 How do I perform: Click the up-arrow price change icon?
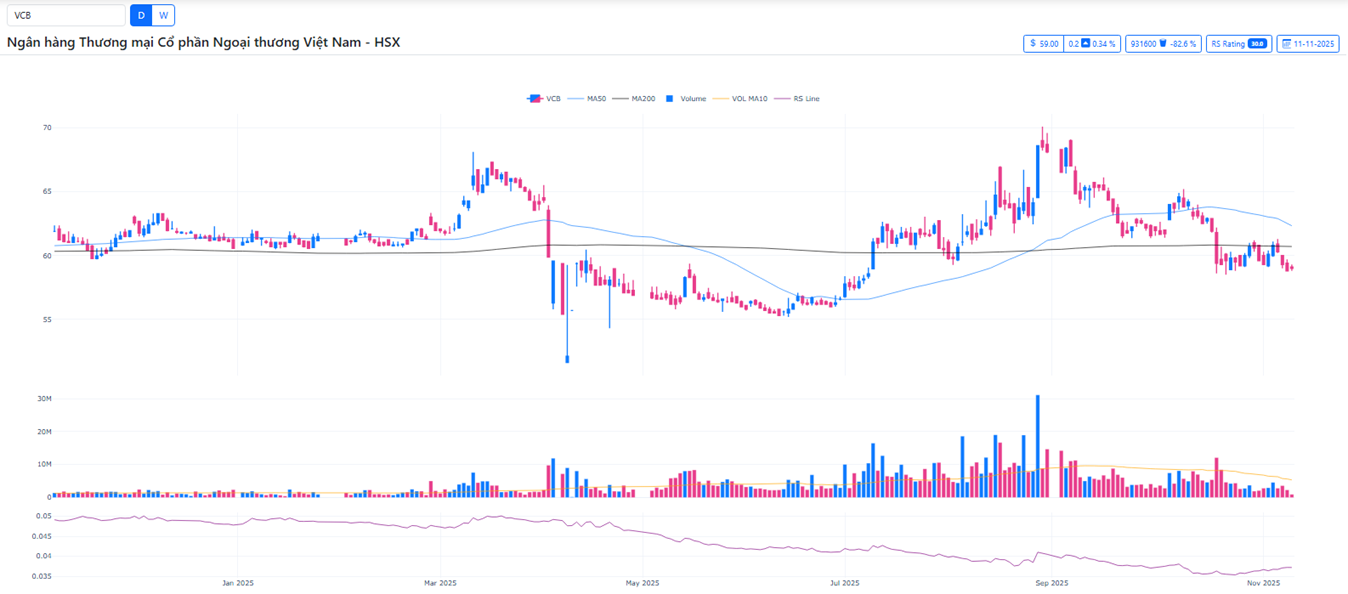[x=1084, y=44]
